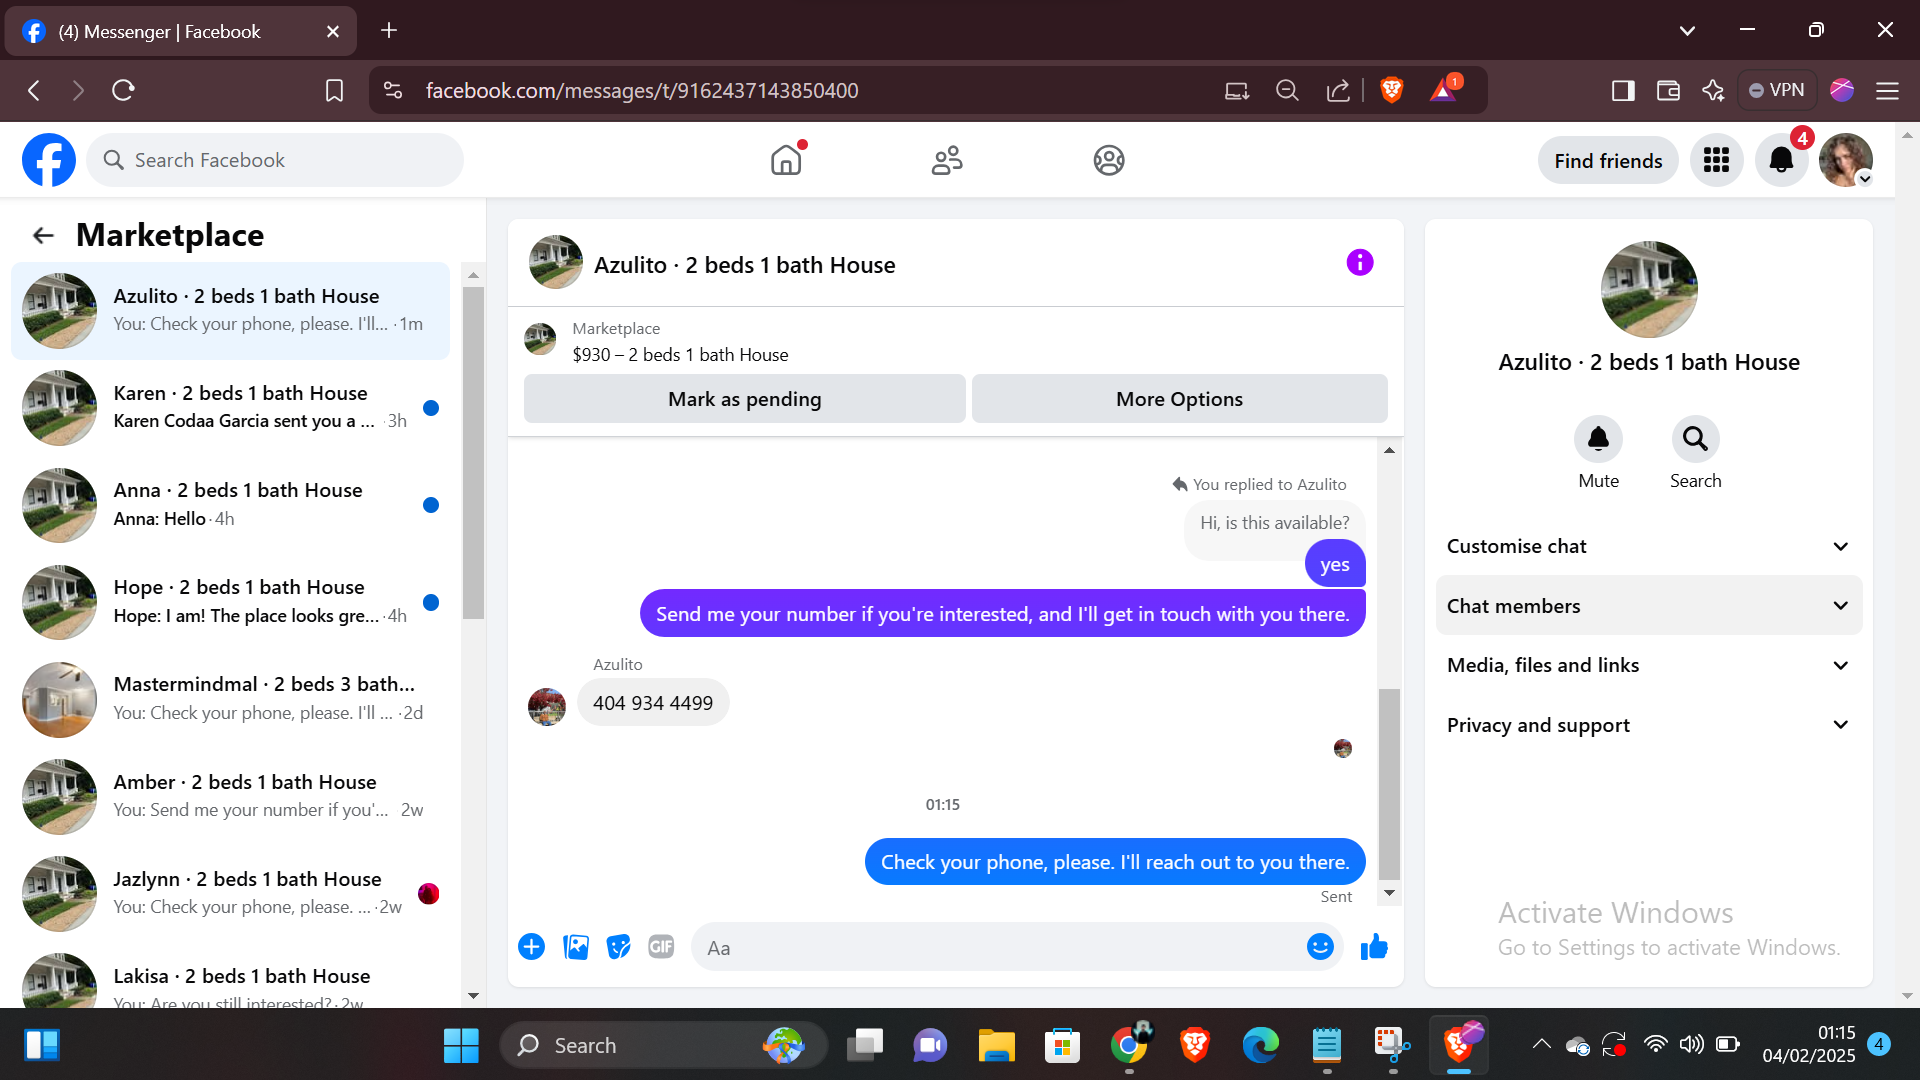
Task: Click the browser address bar URL
Action: (x=642, y=91)
